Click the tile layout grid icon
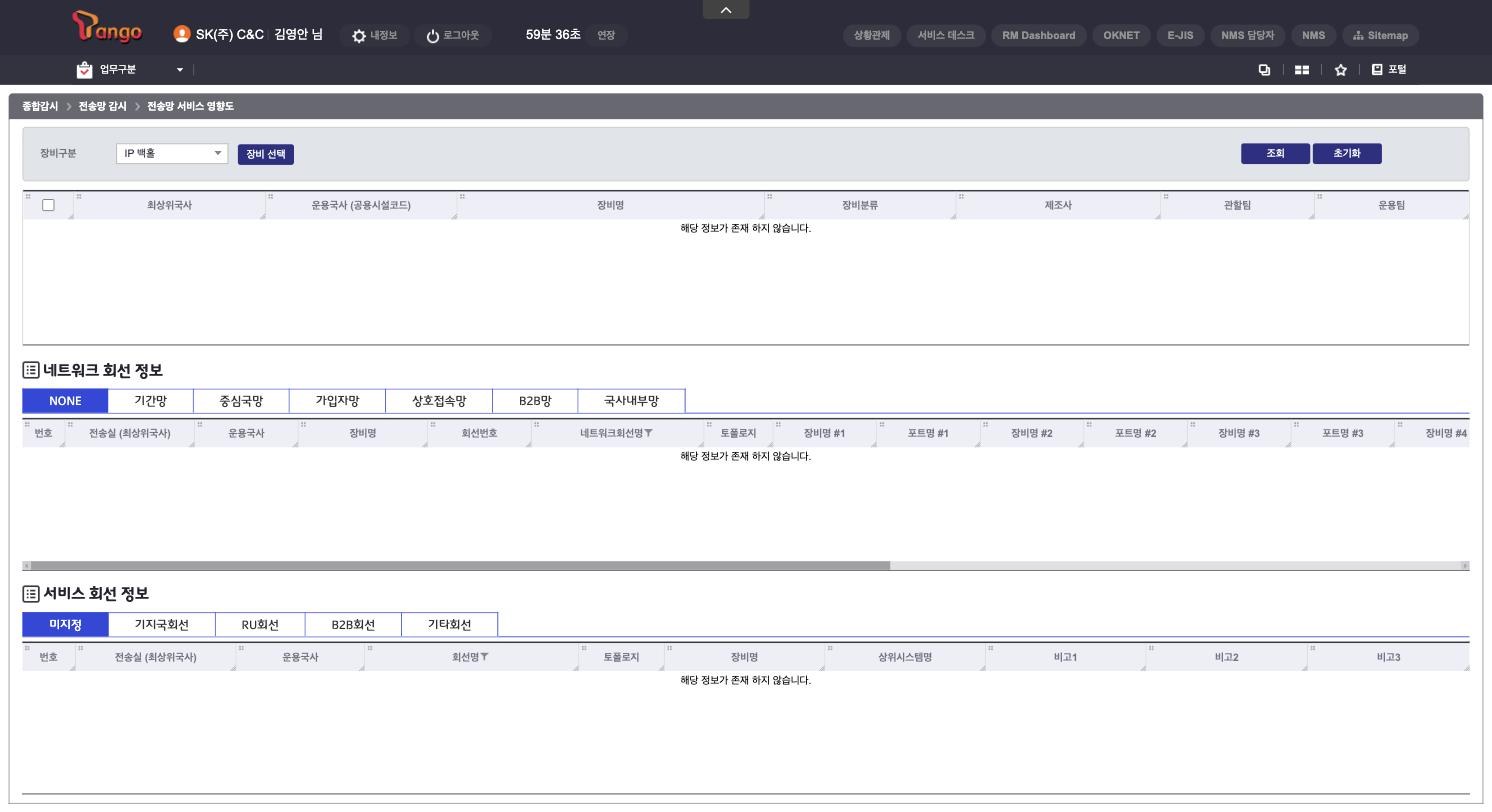 (x=1302, y=70)
